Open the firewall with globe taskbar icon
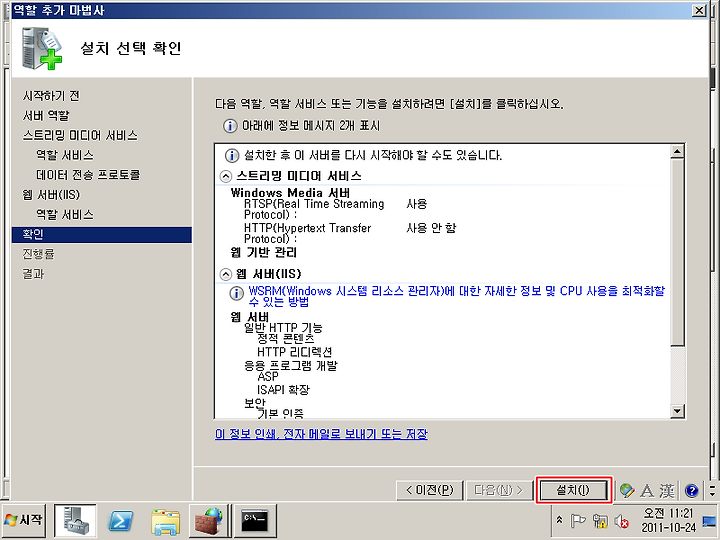This screenshot has width=720, height=540. click(x=209, y=521)
